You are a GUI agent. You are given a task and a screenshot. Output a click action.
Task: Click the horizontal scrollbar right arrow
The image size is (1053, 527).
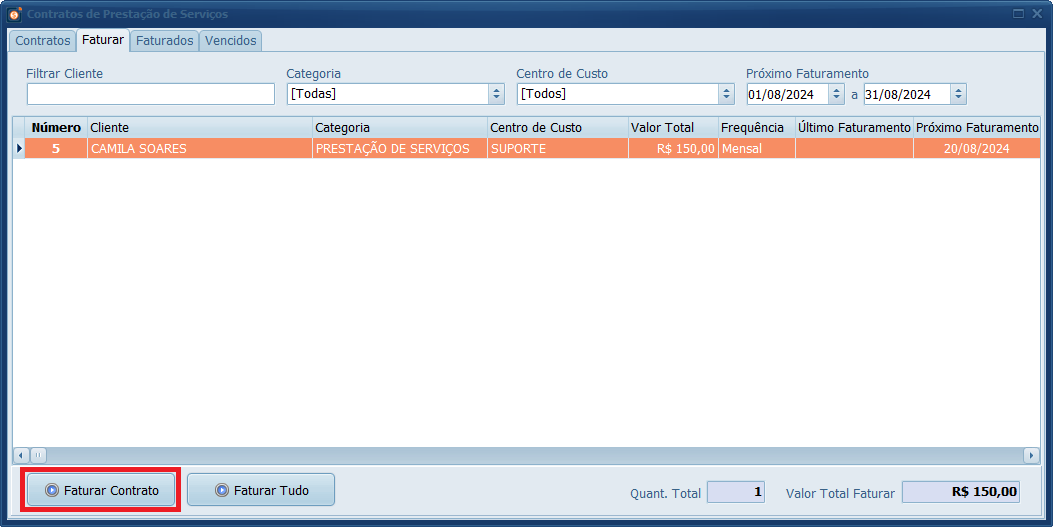(x=1032, y=455)
